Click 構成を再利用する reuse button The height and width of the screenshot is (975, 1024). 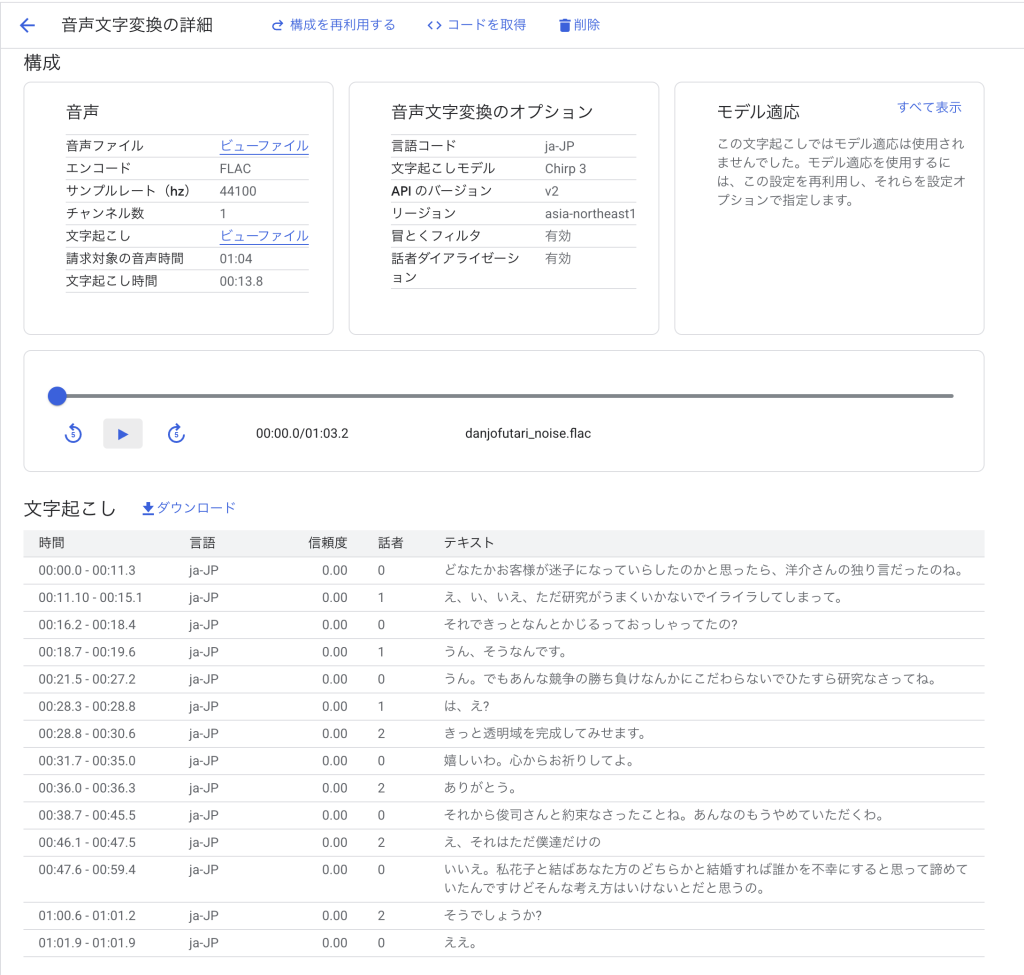click(x=333, y=25)
